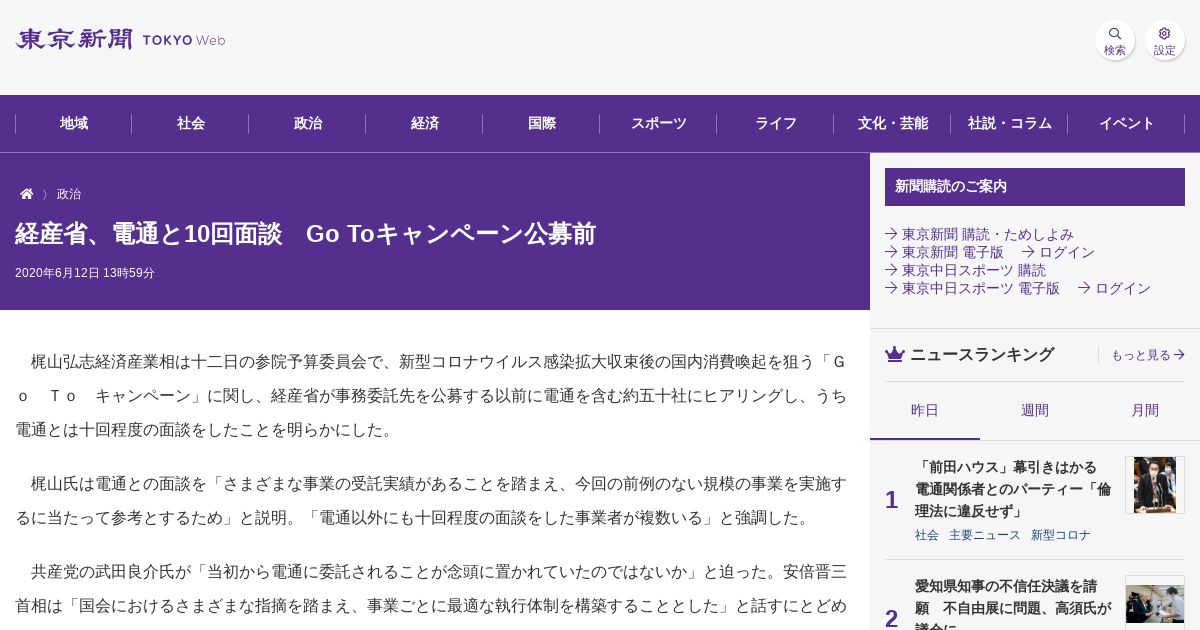This screenshot has height=630, width=1200.
Task: Open ranking article 「前田ハウス」幕引きはかる
Action: pyautogui.click(x=1012, y=489)
